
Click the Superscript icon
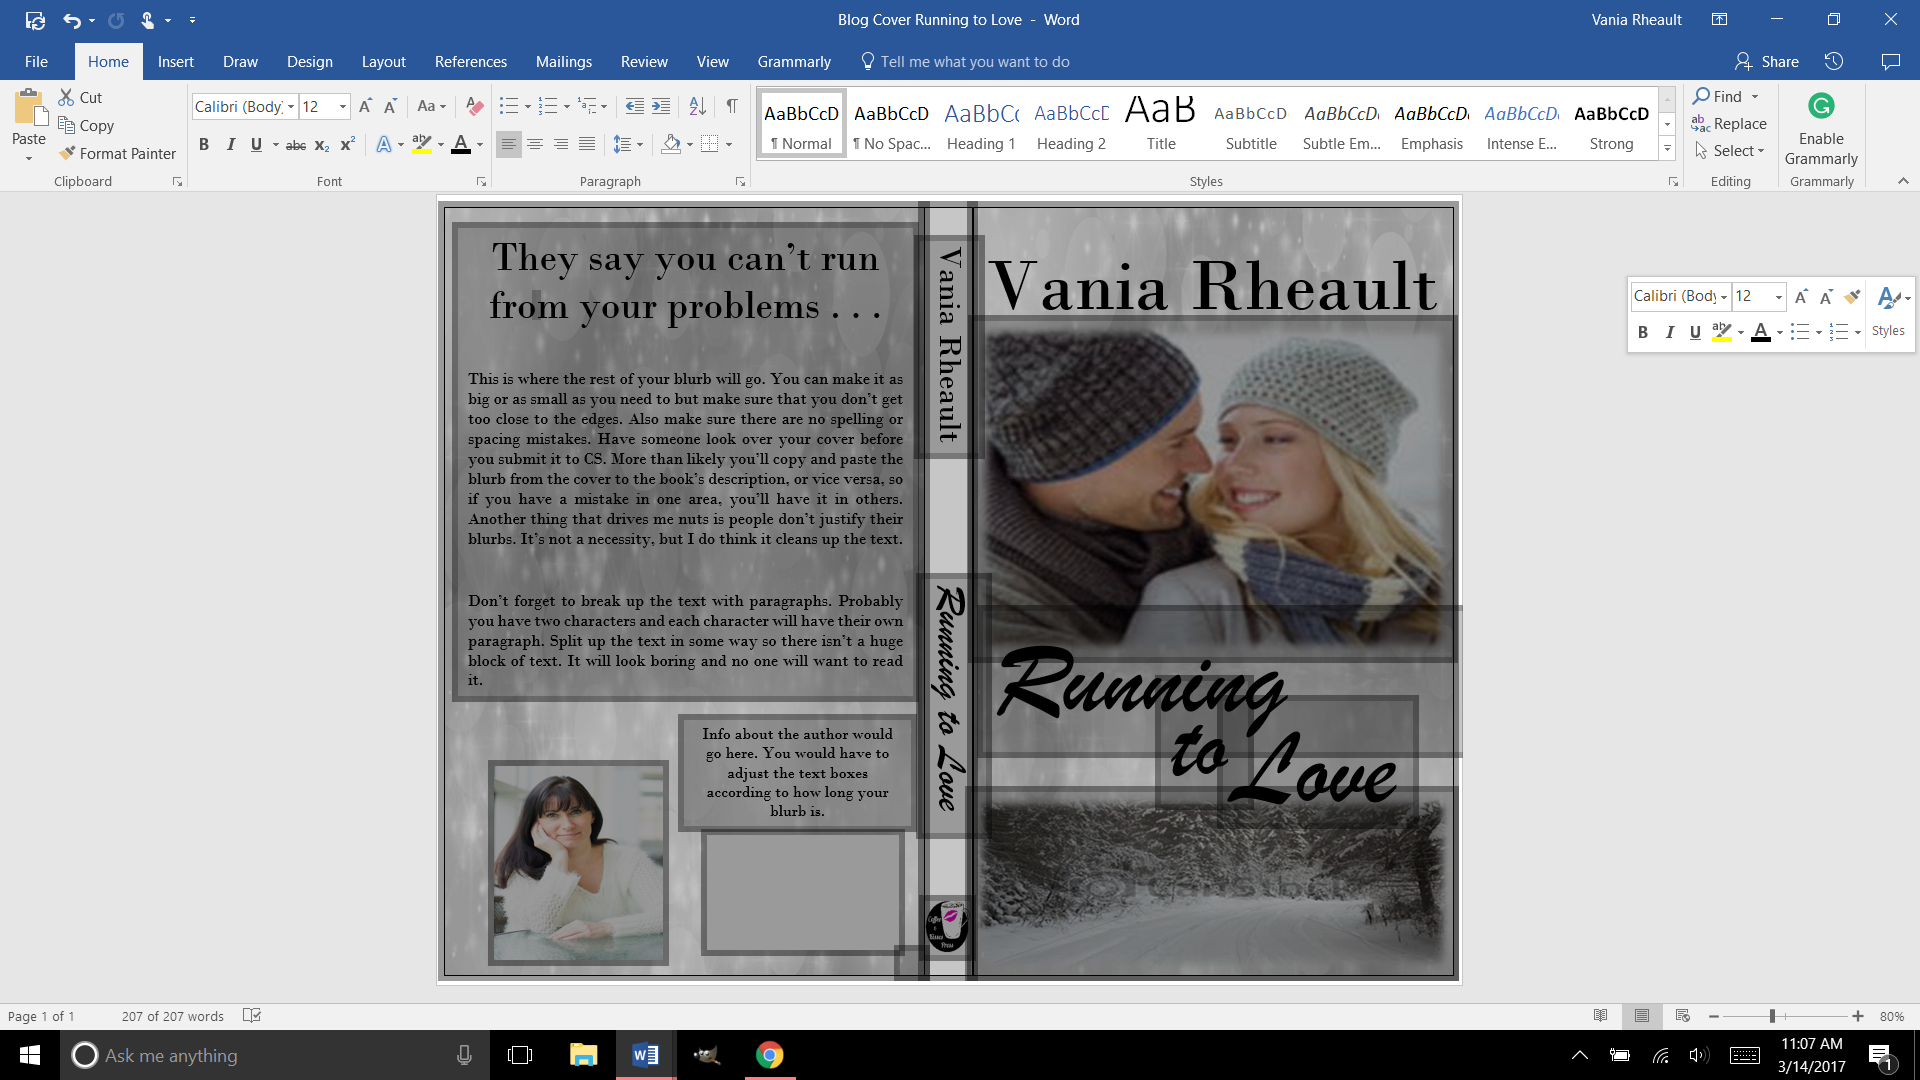[x=347, y=145]
